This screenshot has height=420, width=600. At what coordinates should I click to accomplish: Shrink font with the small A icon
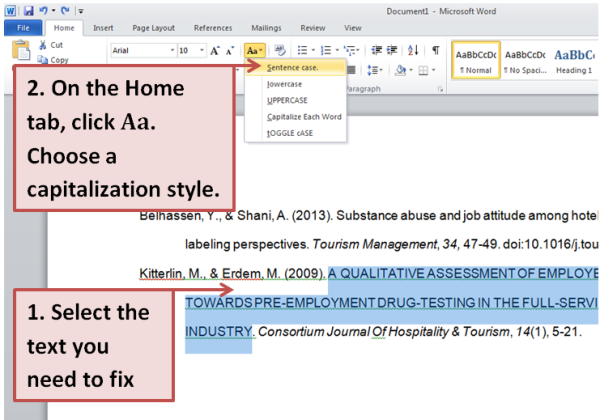(230, 50)
